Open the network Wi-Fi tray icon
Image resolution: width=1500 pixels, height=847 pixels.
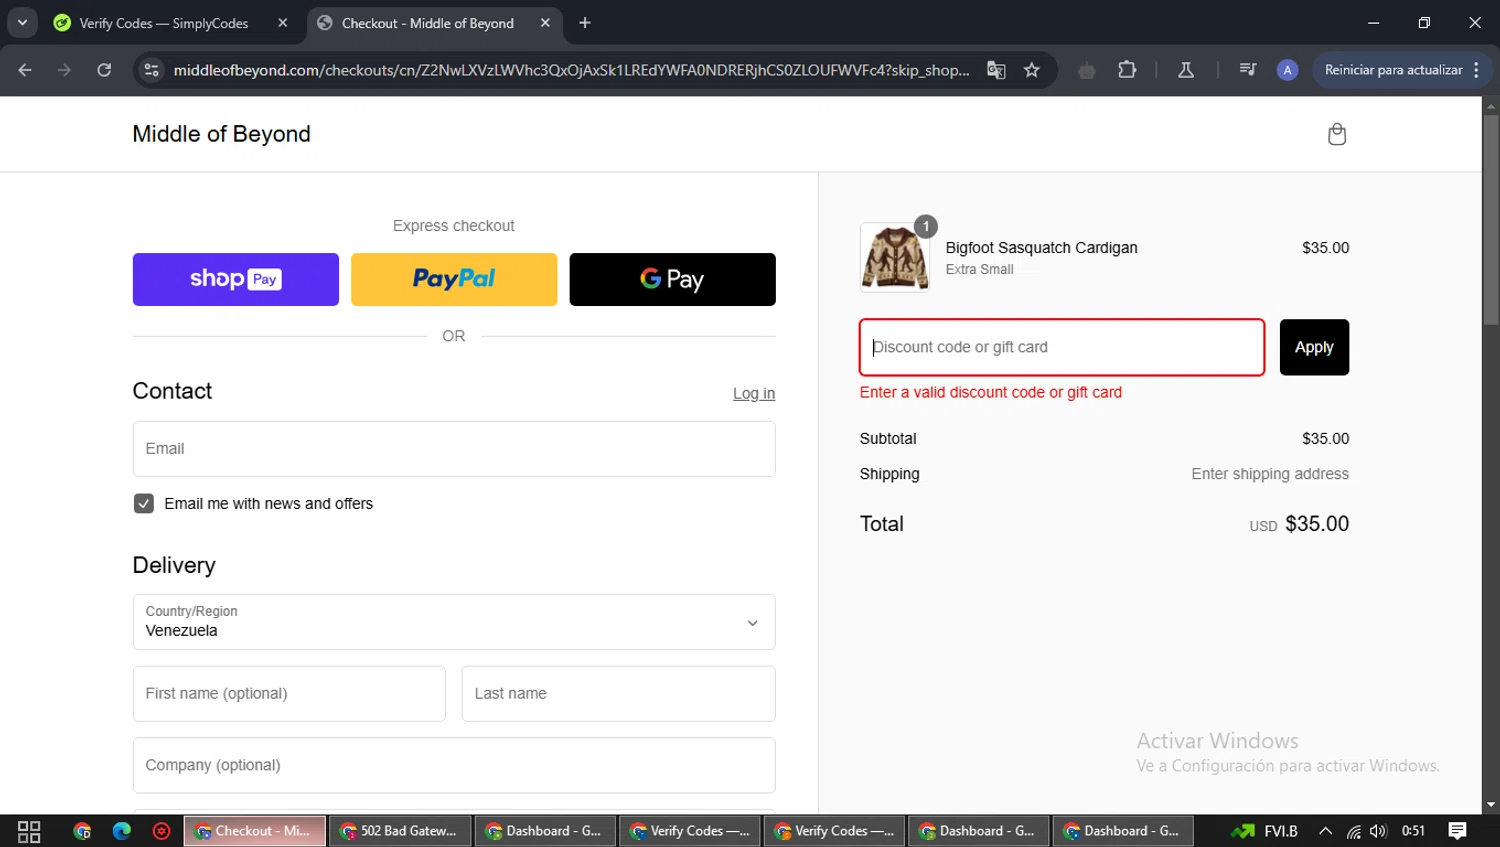[1353, 831]
